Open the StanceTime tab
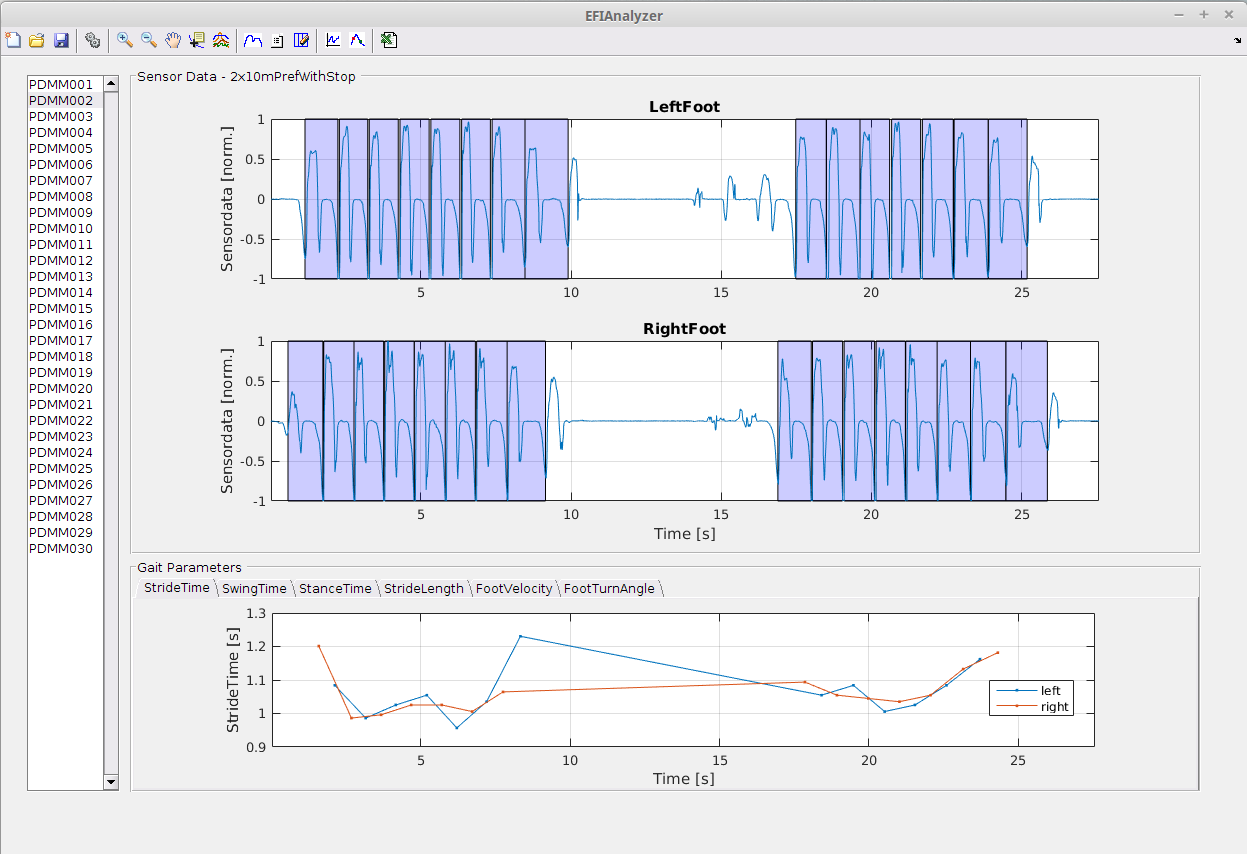 [335, 588]
